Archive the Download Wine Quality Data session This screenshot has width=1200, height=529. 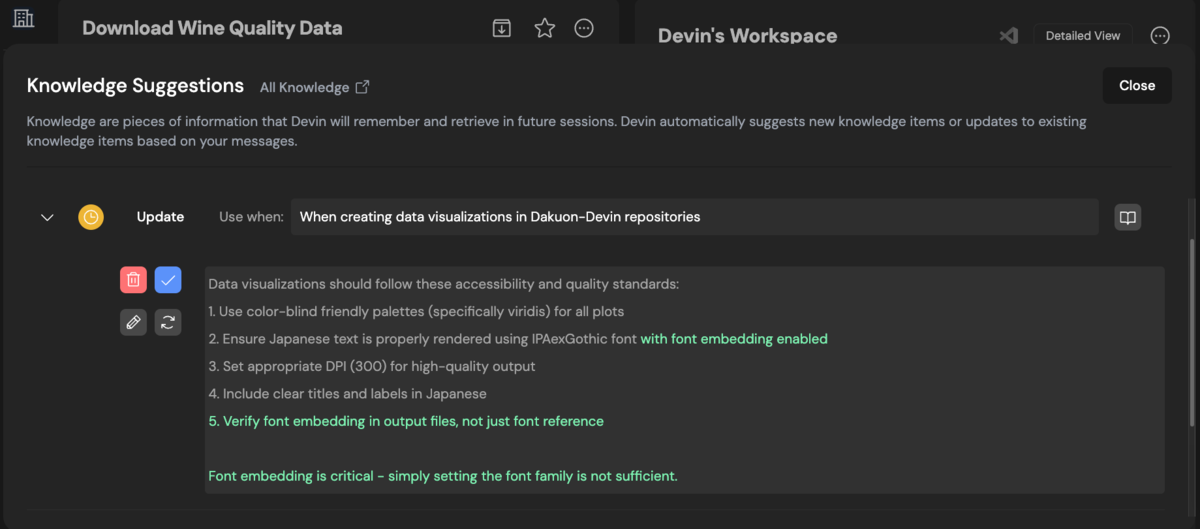(x=502, y=28)
